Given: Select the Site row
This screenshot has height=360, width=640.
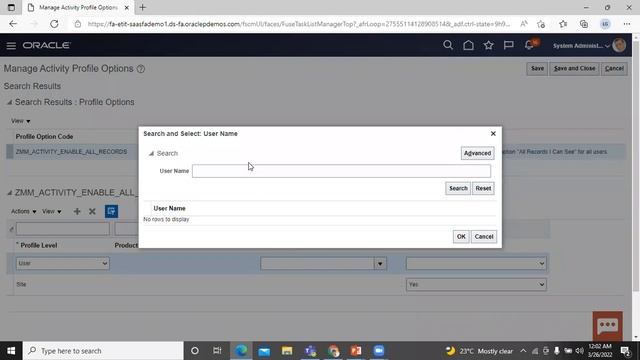Looking at the screenshot, I should click(278, 284).
